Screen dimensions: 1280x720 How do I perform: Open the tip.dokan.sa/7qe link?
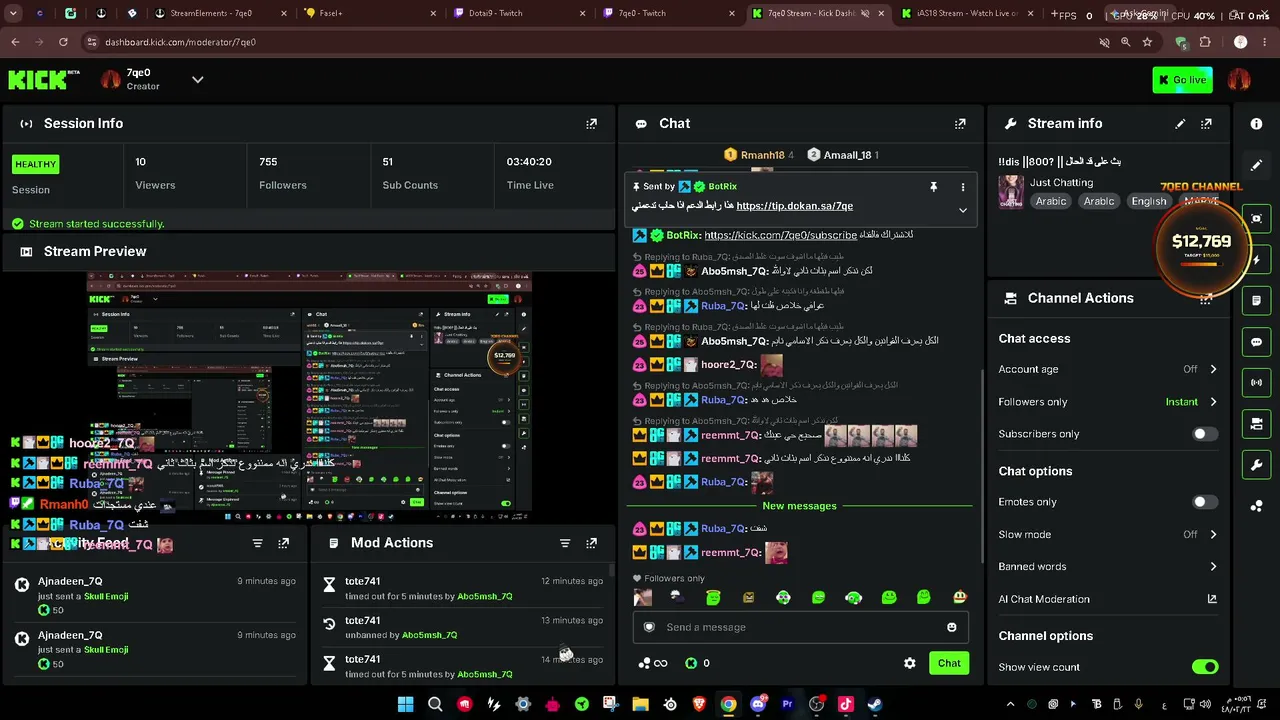tap(795, 206)
